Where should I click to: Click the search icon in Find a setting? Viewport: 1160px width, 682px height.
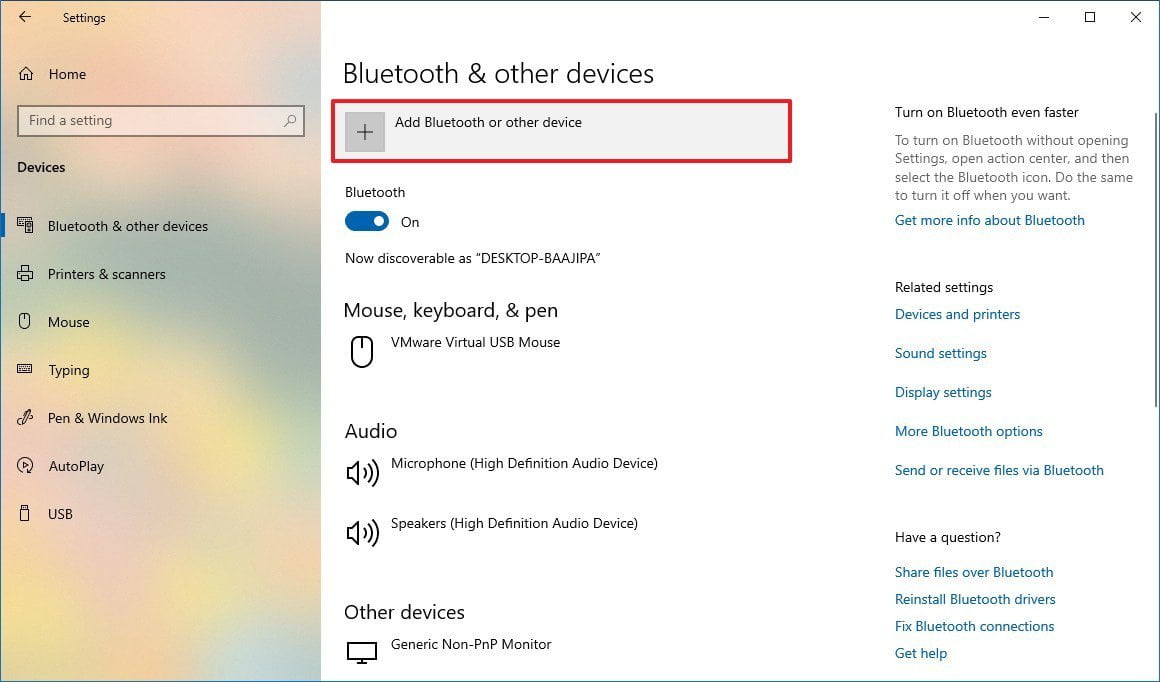pos(290,121)
